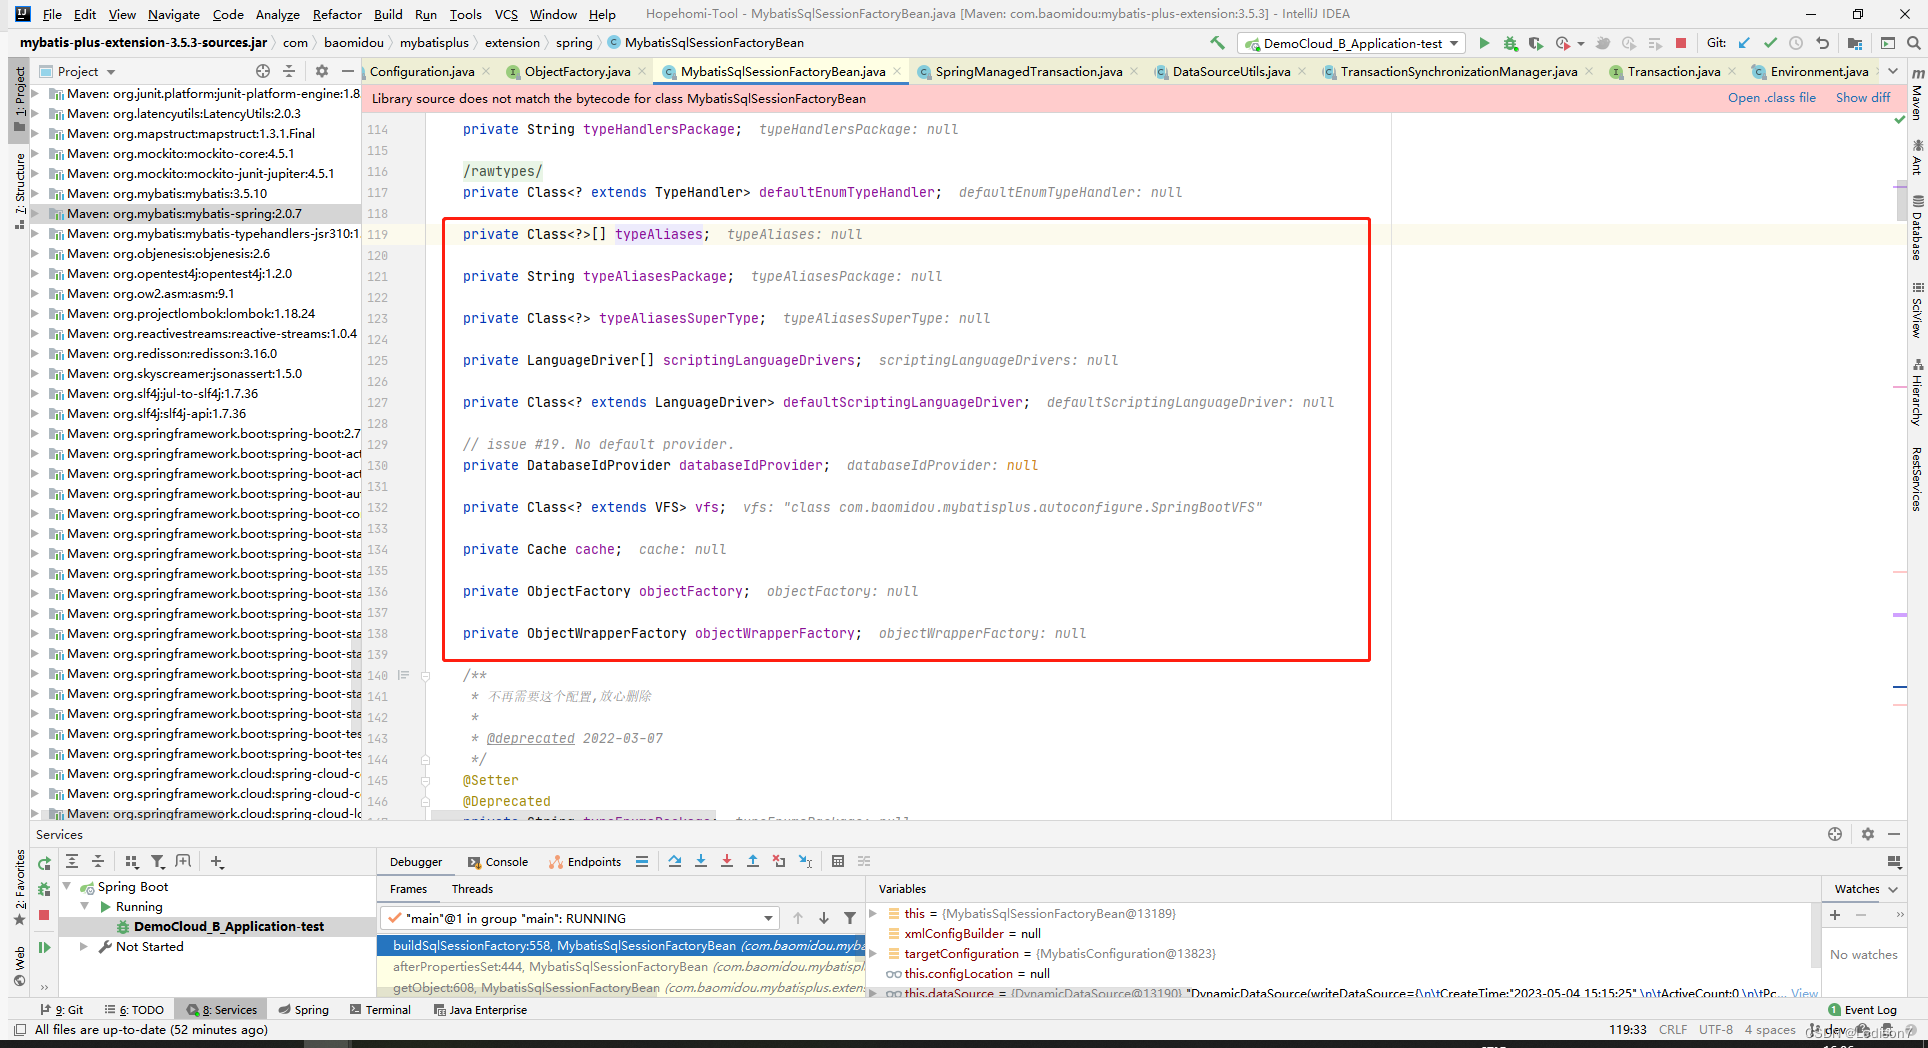The width and height of the screenshot is (1928, 1048).
Task: Run with coverage shield icon
Action: (1536, 43)
